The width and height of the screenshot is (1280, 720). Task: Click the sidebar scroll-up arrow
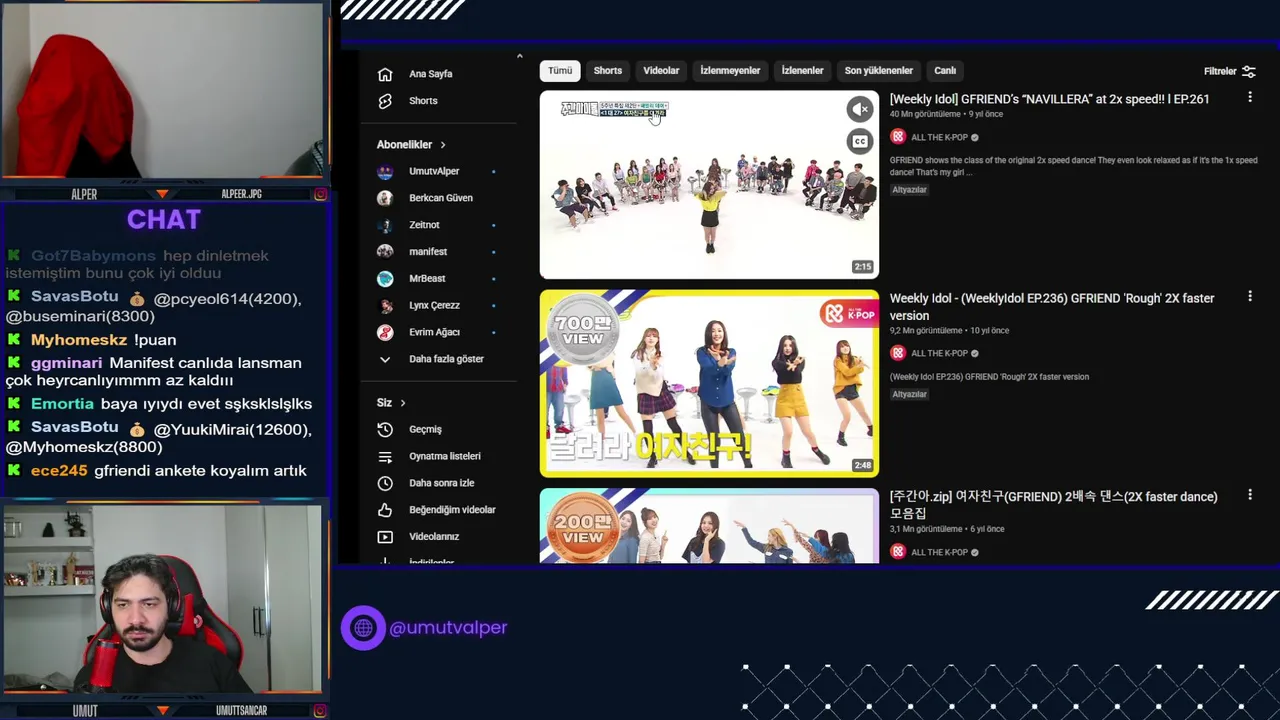(519, 57)
